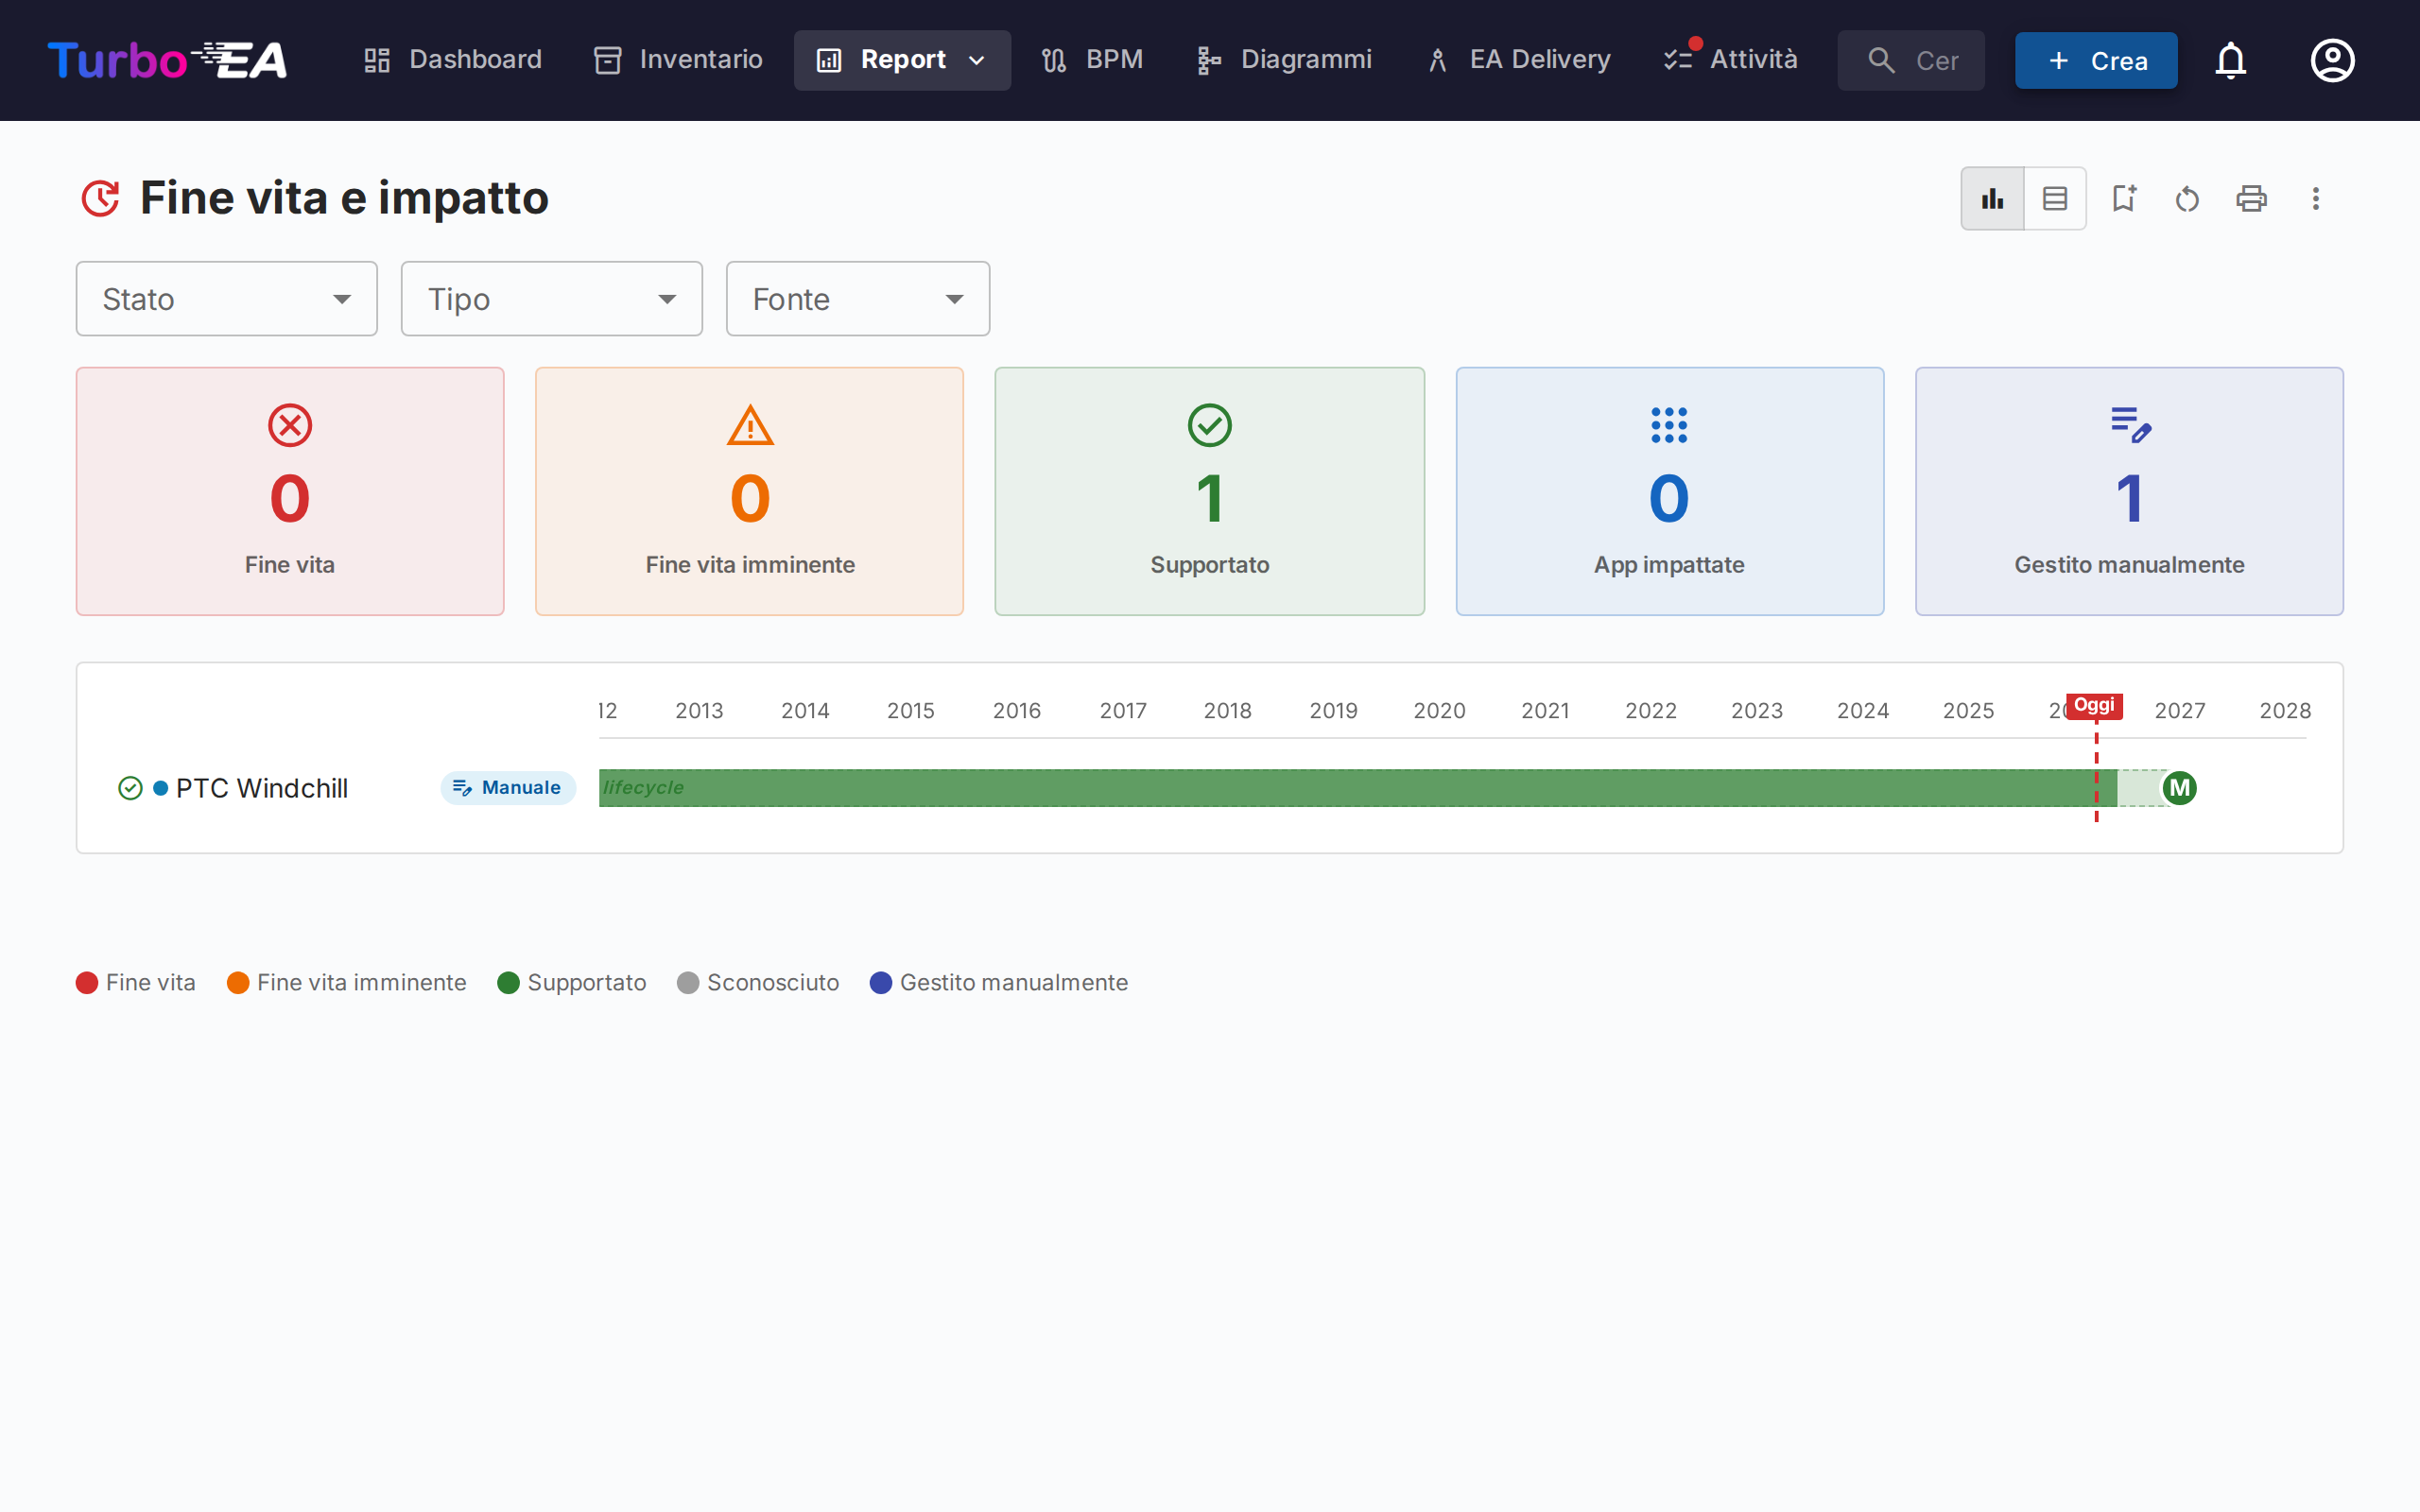Screen dimensions: 2420x1512
Task: Switch to the table view toggle
Action: click(2055, 198)
